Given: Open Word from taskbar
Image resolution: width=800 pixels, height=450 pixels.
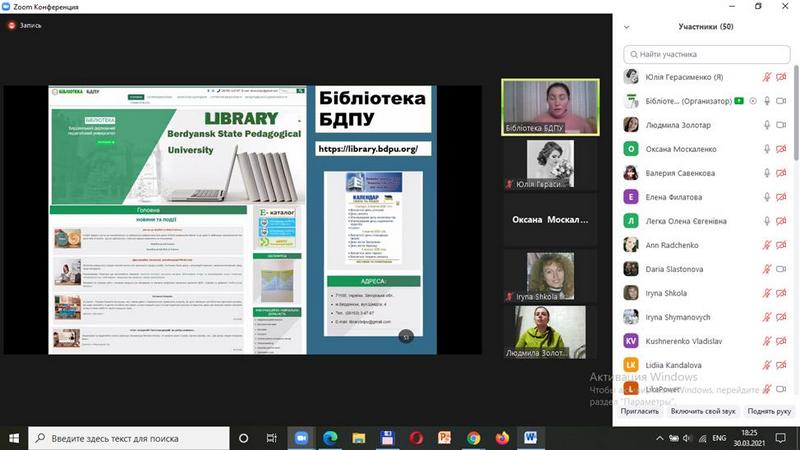Looking at the screenshot, I should click(x=531, y=438).
